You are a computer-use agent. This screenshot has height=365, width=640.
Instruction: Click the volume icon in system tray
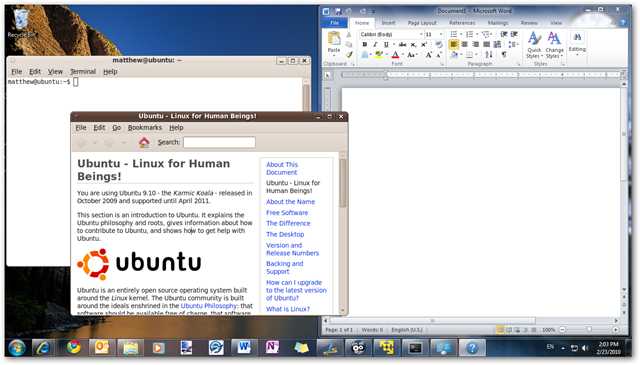pyautogui.click(x=585, y=348)
